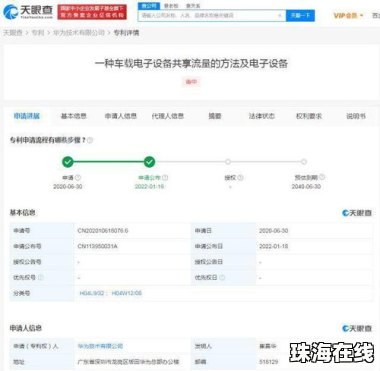
Task: Click publication number CN113950031A
Action: (x=97, y=246)
